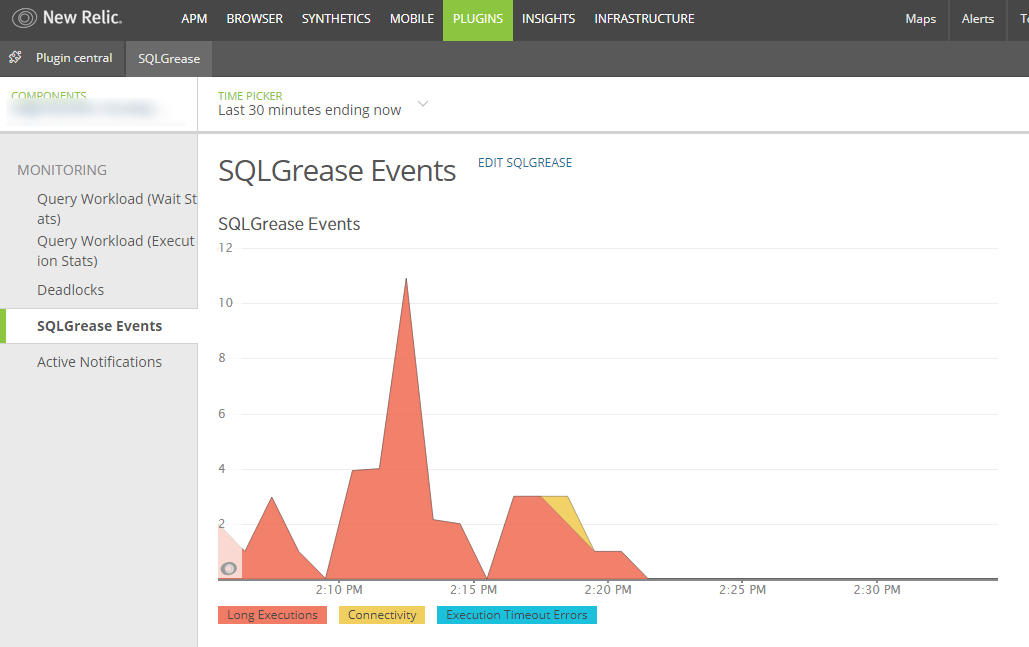The width and height of the screenshot is (1029, 647).
Task: Open the blurred Components selector
Action: tap(95, 110)
